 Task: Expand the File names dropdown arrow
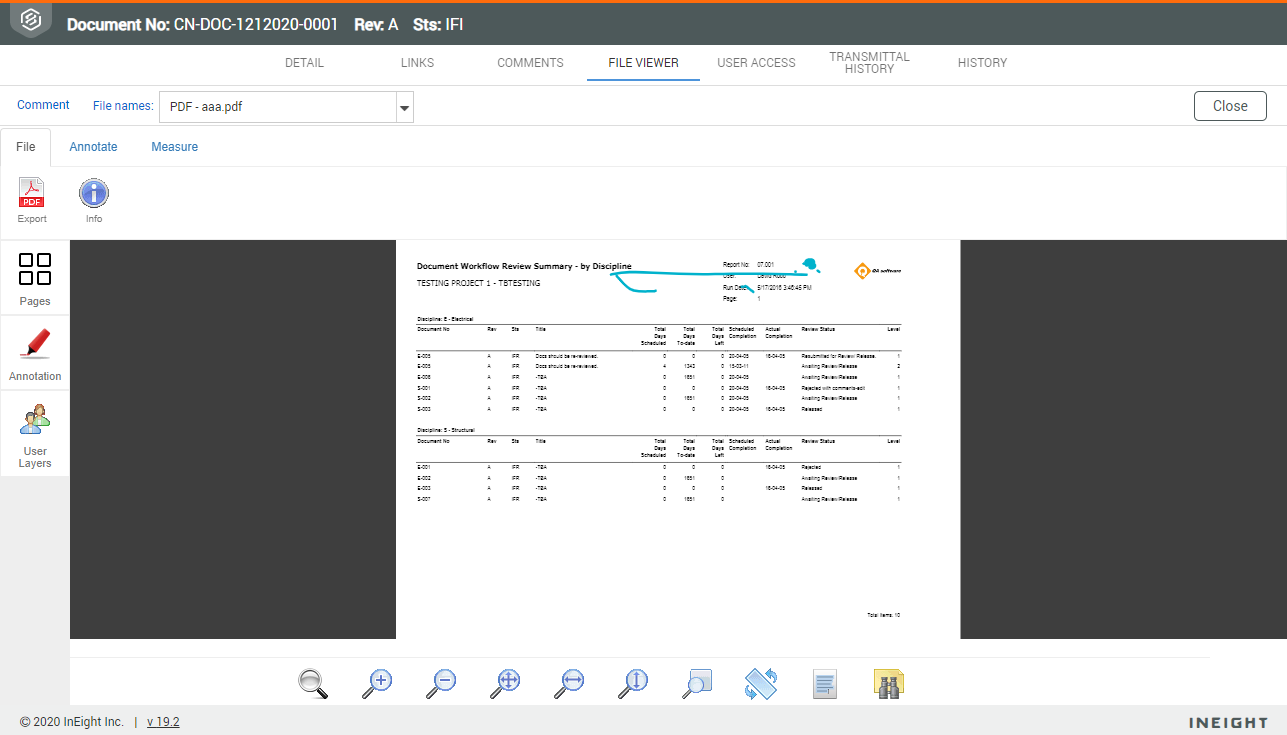[404, 107]
